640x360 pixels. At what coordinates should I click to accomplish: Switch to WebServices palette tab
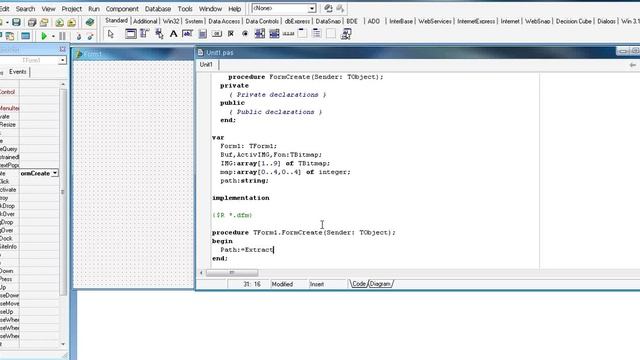435,21
